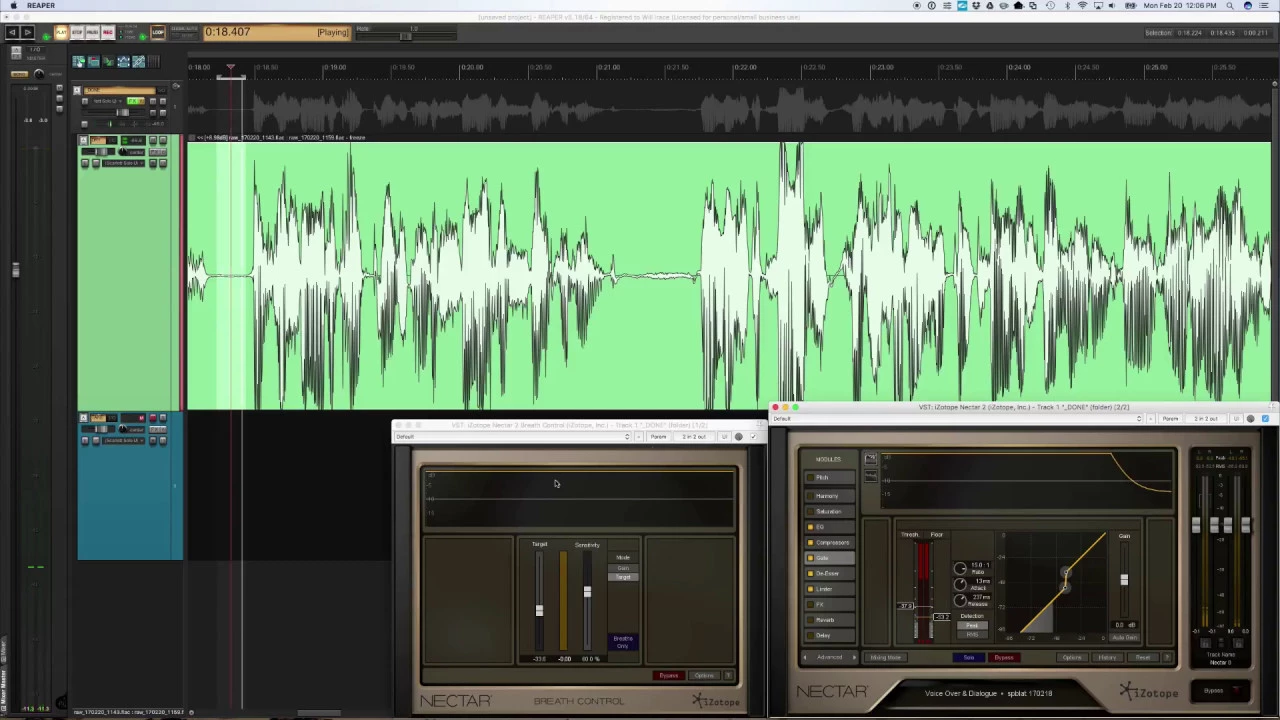Image resolution: width=1280 pixels, height=720 pixels.
Task: Go to project start with rewind button
Action: [12, 32]
